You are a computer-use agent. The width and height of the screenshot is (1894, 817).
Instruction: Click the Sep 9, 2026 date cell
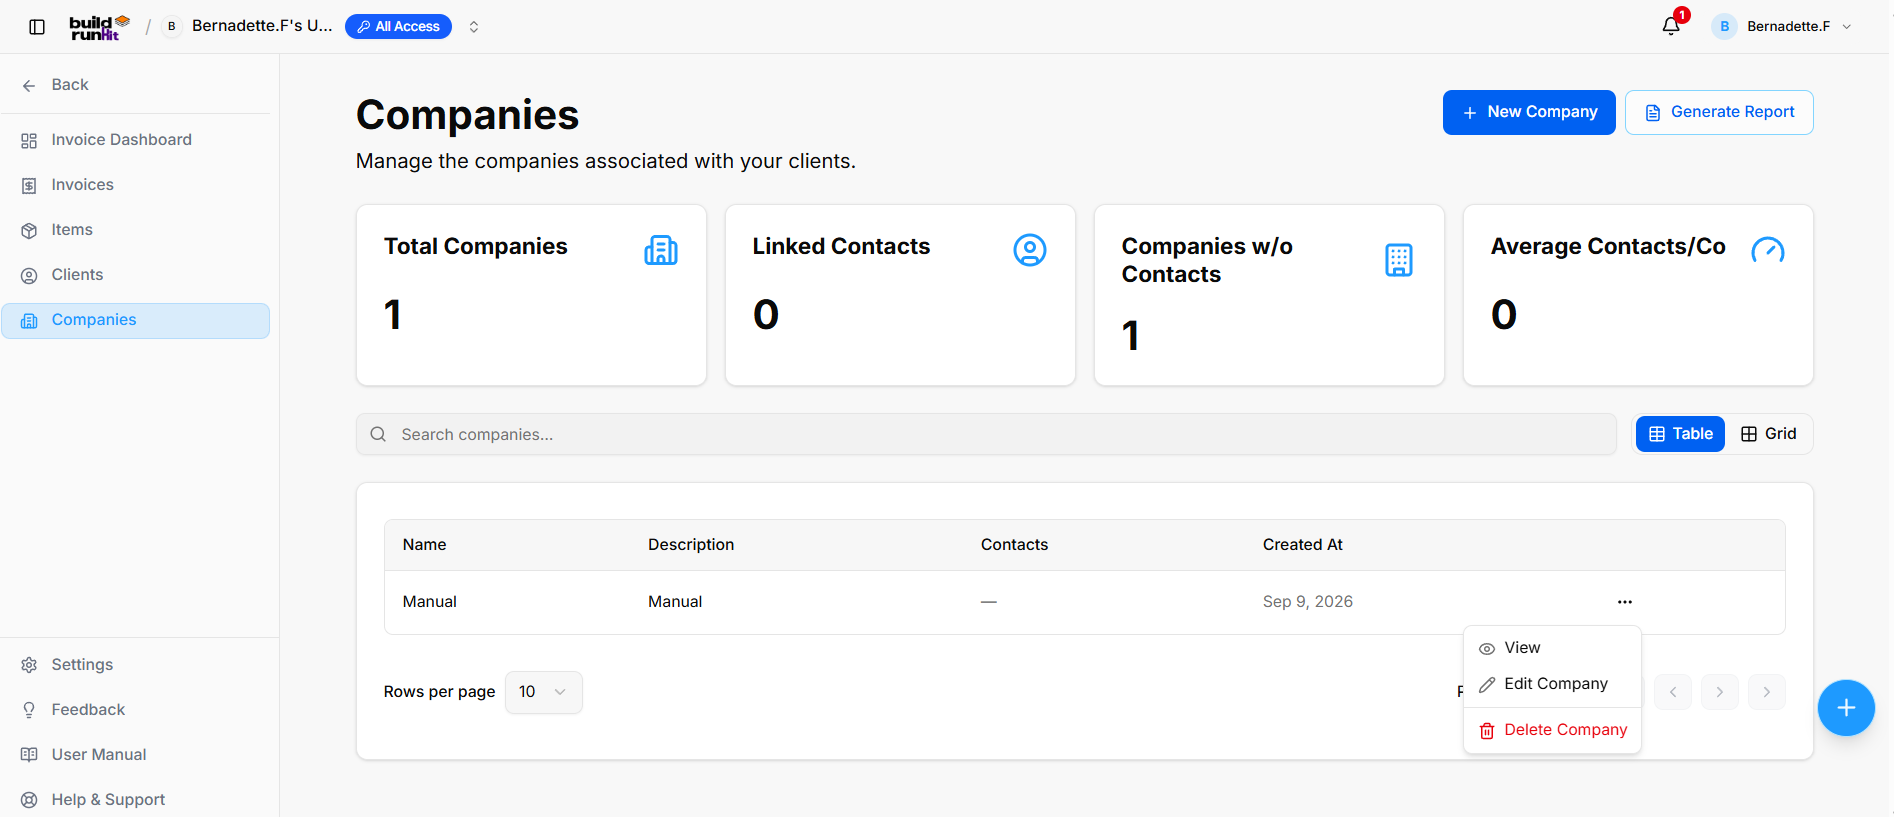coord(1307,602)
